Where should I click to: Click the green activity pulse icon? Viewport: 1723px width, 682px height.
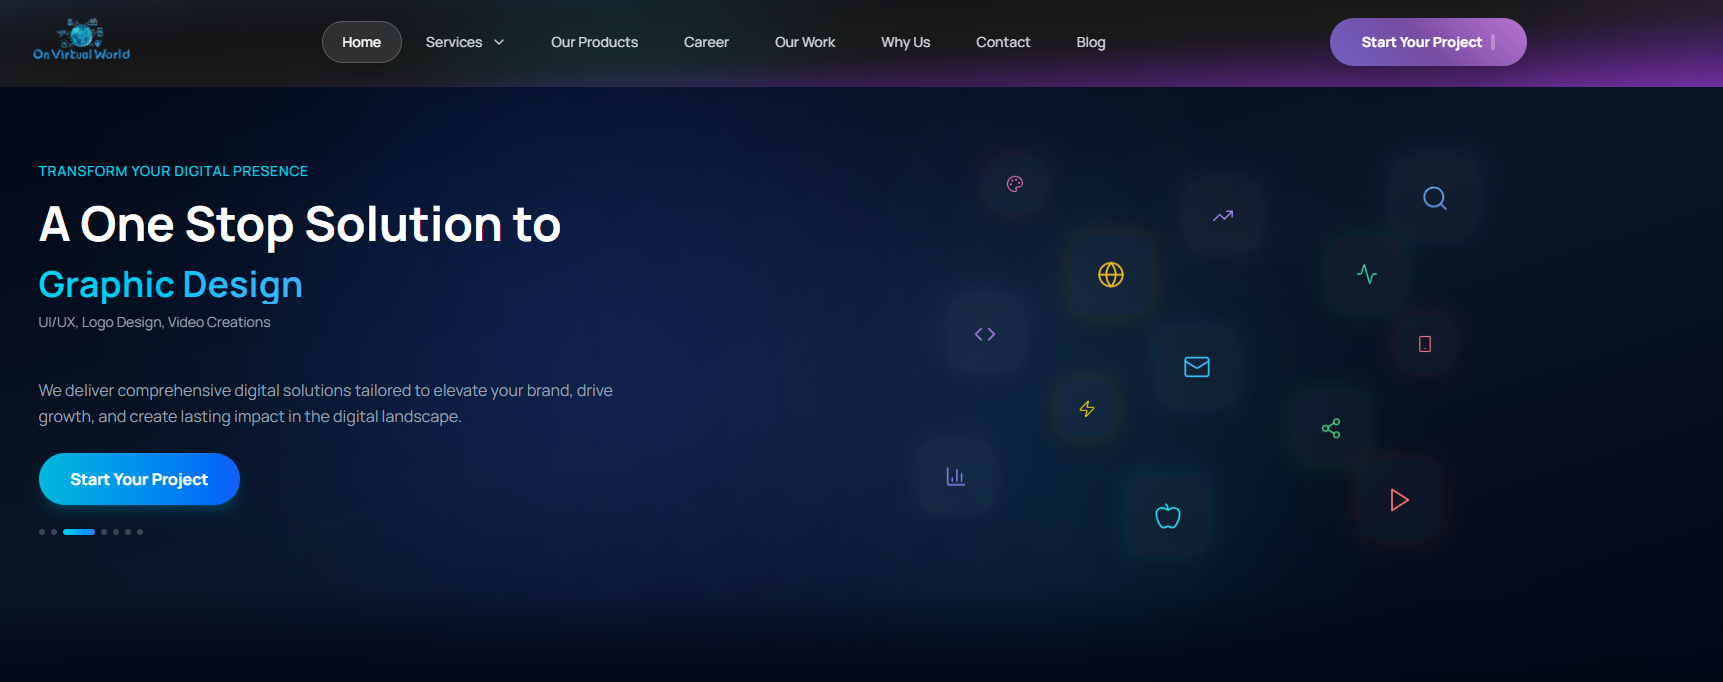[x=1367, y=274]
